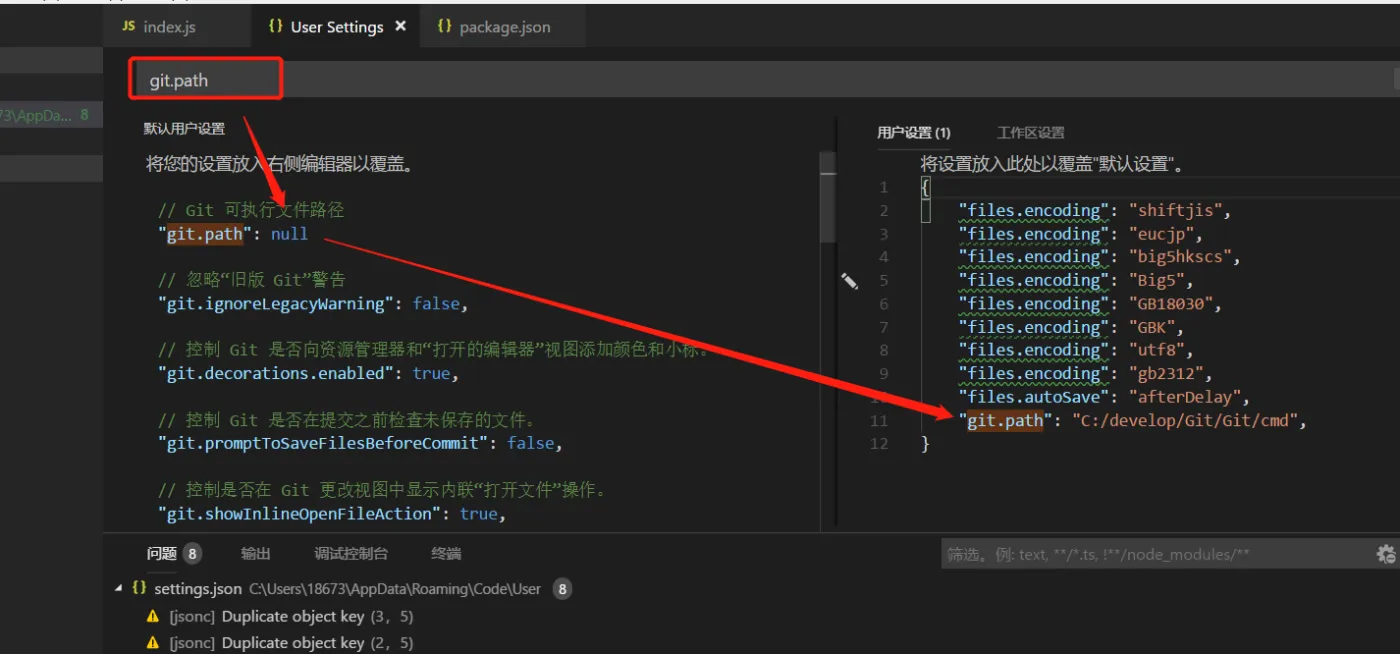Click the braces icon beside settings.json
The height and width of the screenshot is (654, 1400).
139,589
